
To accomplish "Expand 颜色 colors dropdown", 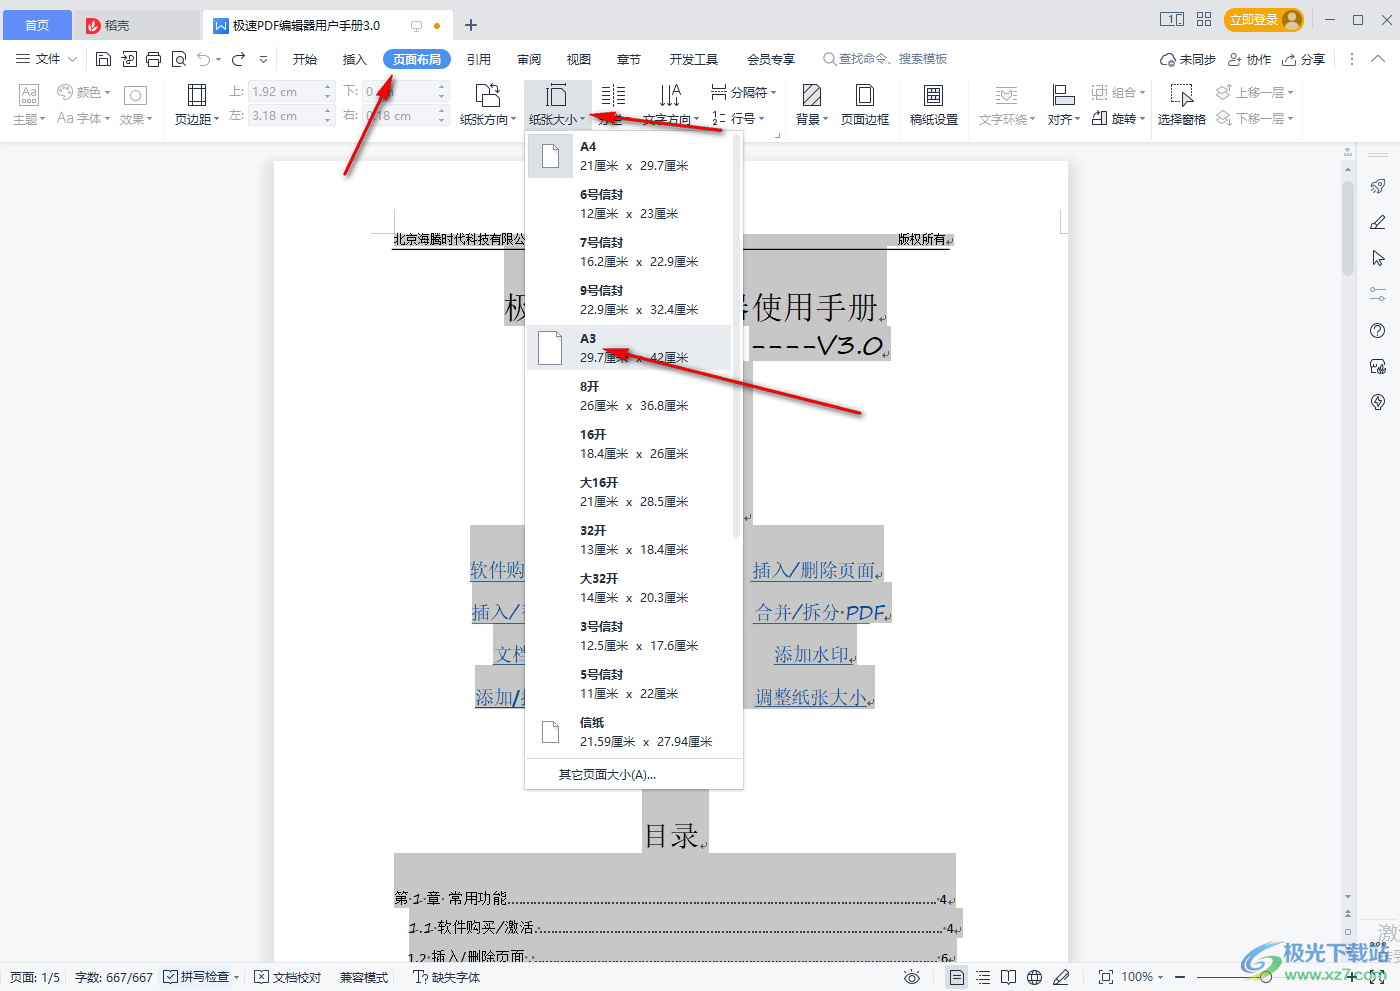I will point(84,92).
